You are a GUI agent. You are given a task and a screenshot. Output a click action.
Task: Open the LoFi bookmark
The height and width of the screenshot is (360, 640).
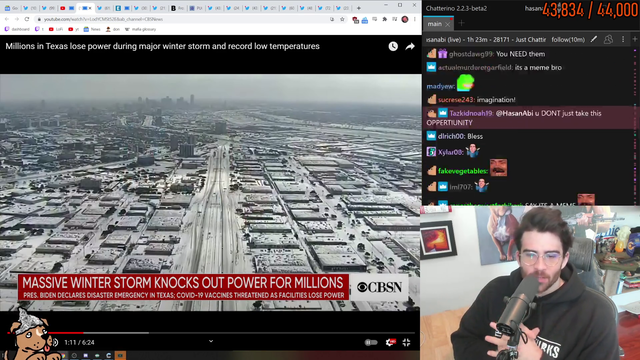point(56,29)
